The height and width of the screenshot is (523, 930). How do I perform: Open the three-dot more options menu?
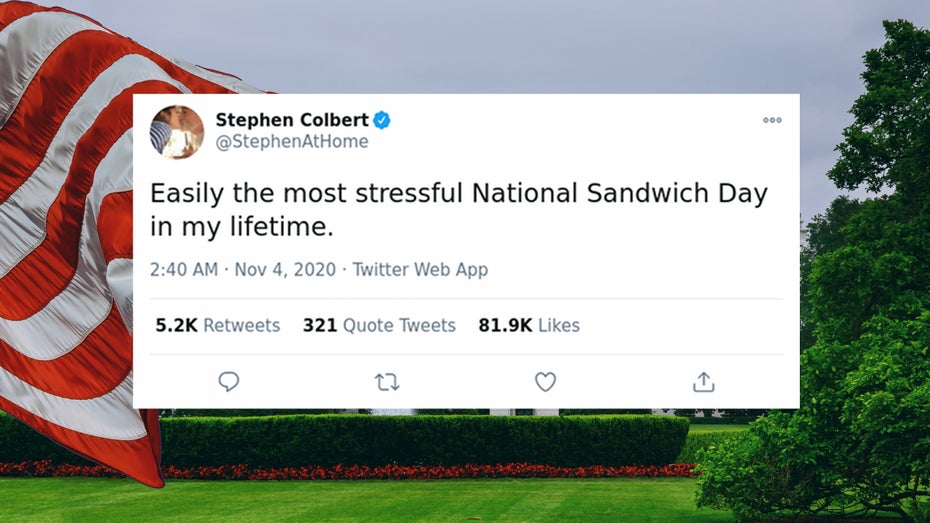click(x=772, y=120)
